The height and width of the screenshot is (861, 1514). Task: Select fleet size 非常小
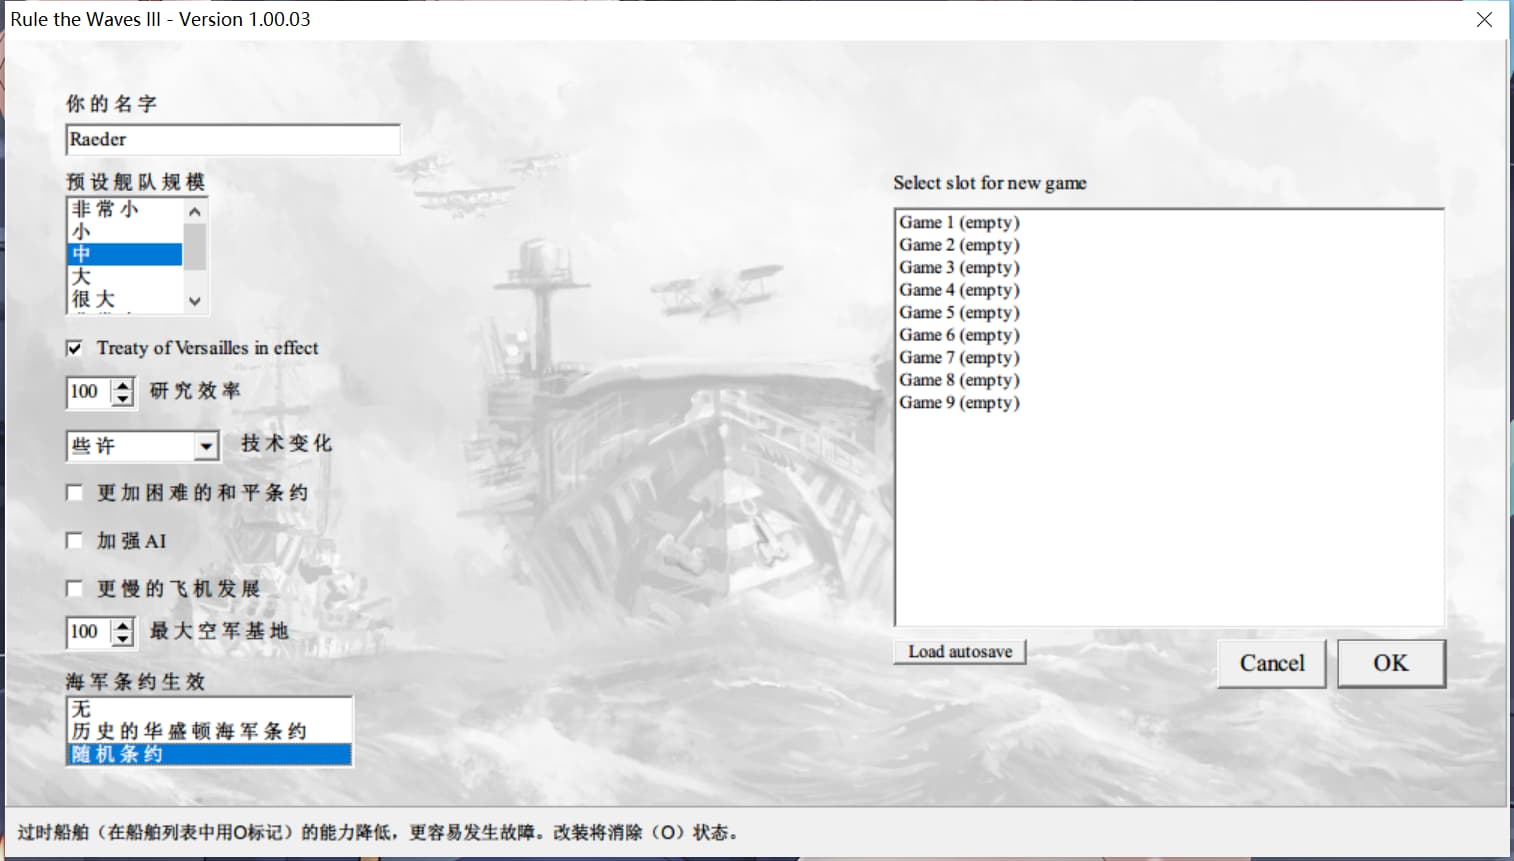[125, 209]
